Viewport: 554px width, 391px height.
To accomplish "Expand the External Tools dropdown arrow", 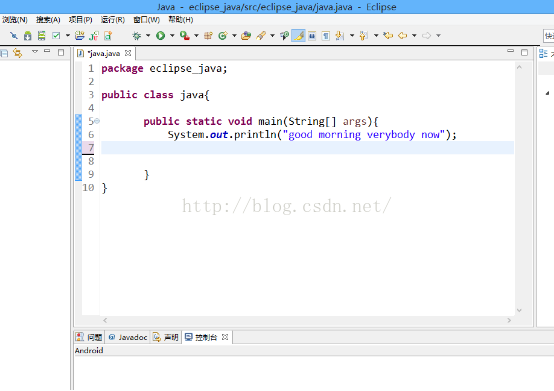I will click(x=196, y=36).
